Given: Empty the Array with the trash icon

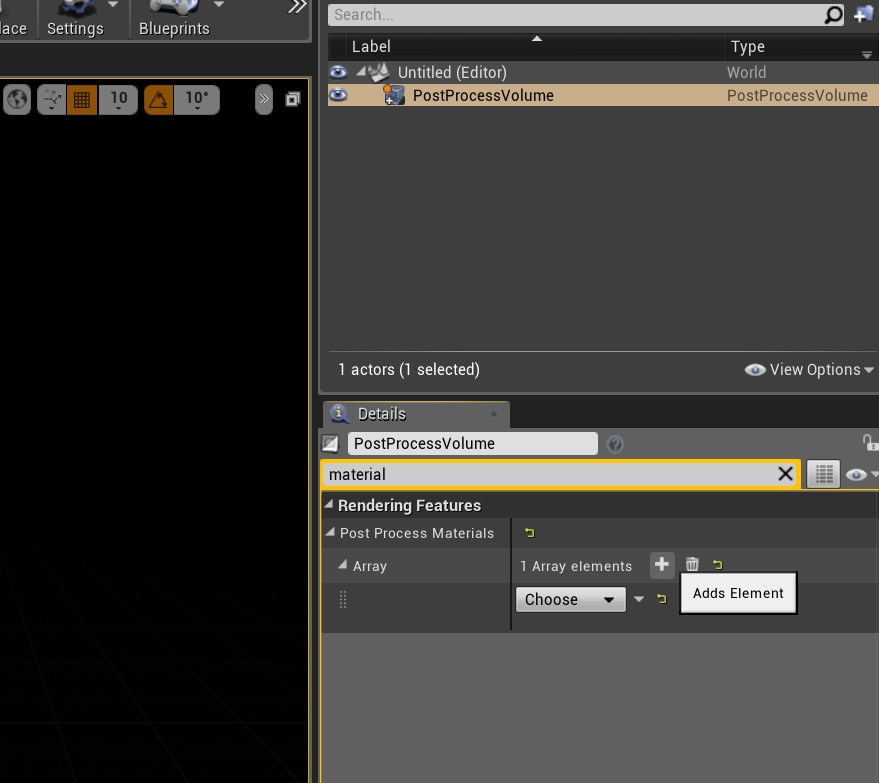Looking at the screenshot, I should pos(692,564).
